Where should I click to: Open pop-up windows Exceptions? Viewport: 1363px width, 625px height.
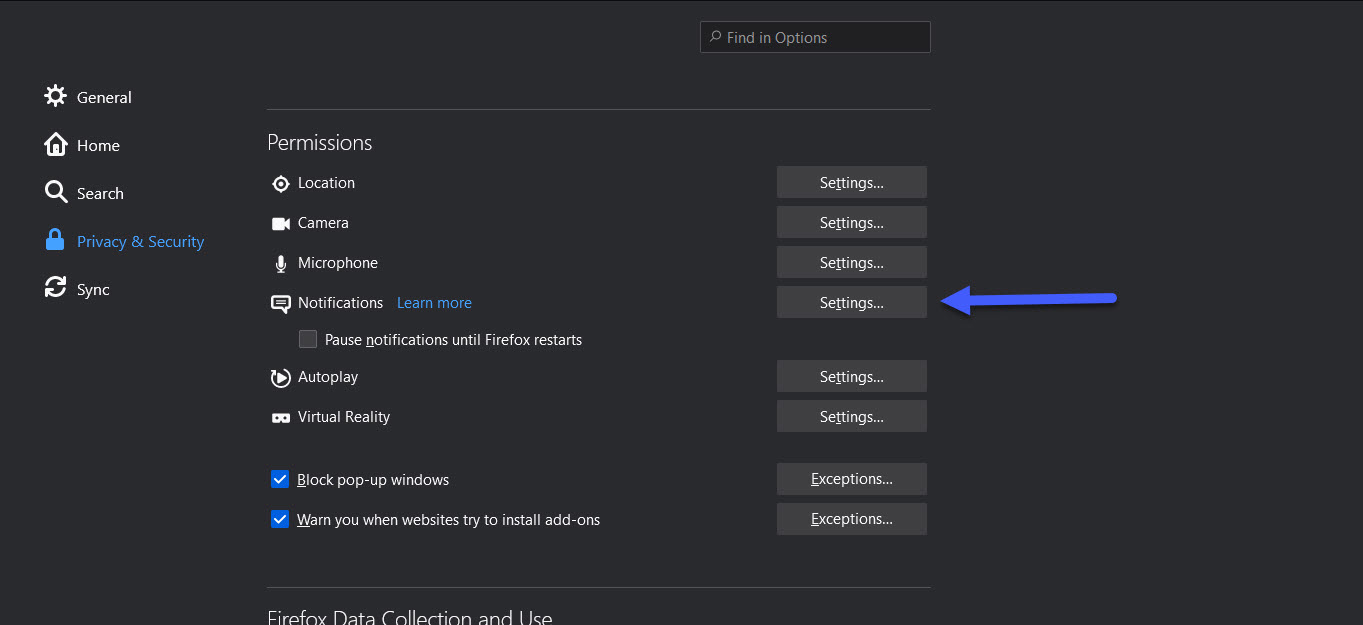852,479
